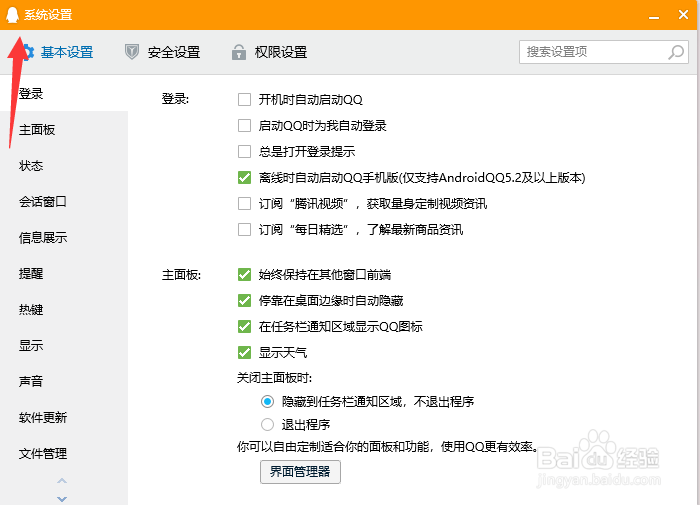Click the lock icon for 权限设置
The height and width of the screenshot is (505, 700).
pos(239,52)
